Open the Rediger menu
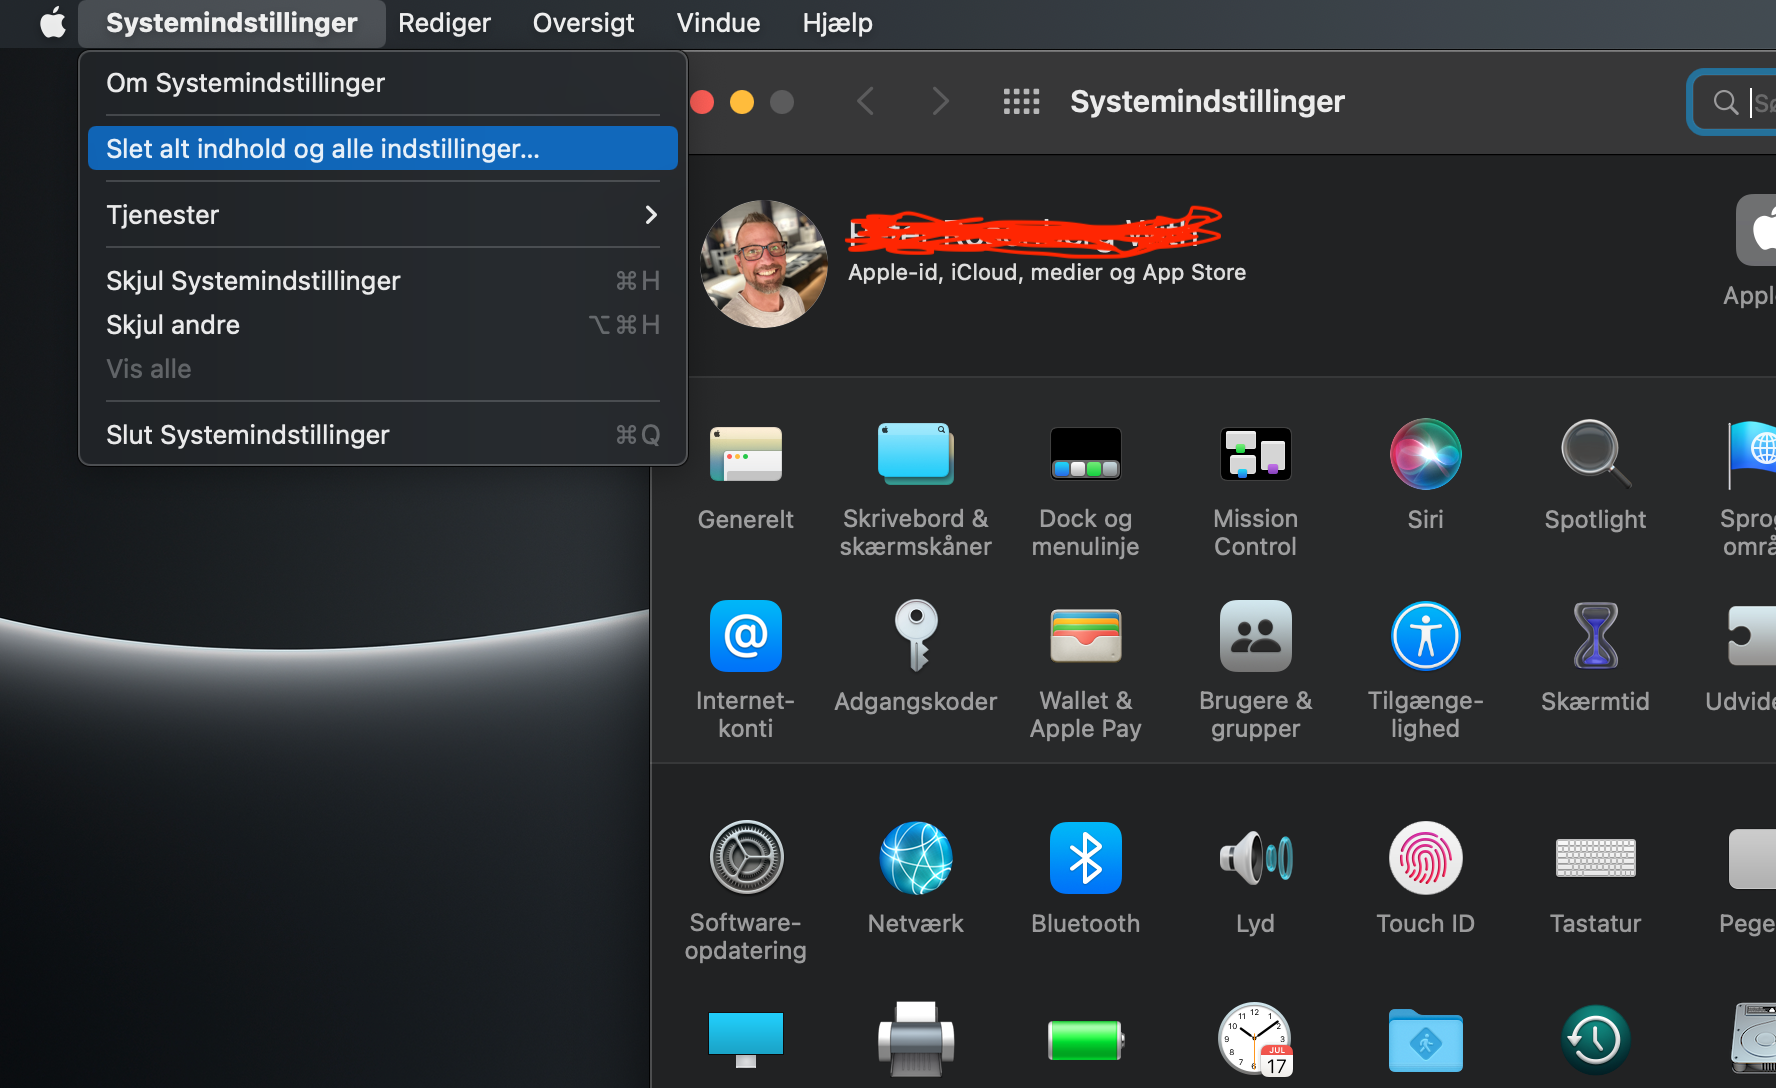The width and height of the screenshot is (1776, 1088). pos(444,22)
